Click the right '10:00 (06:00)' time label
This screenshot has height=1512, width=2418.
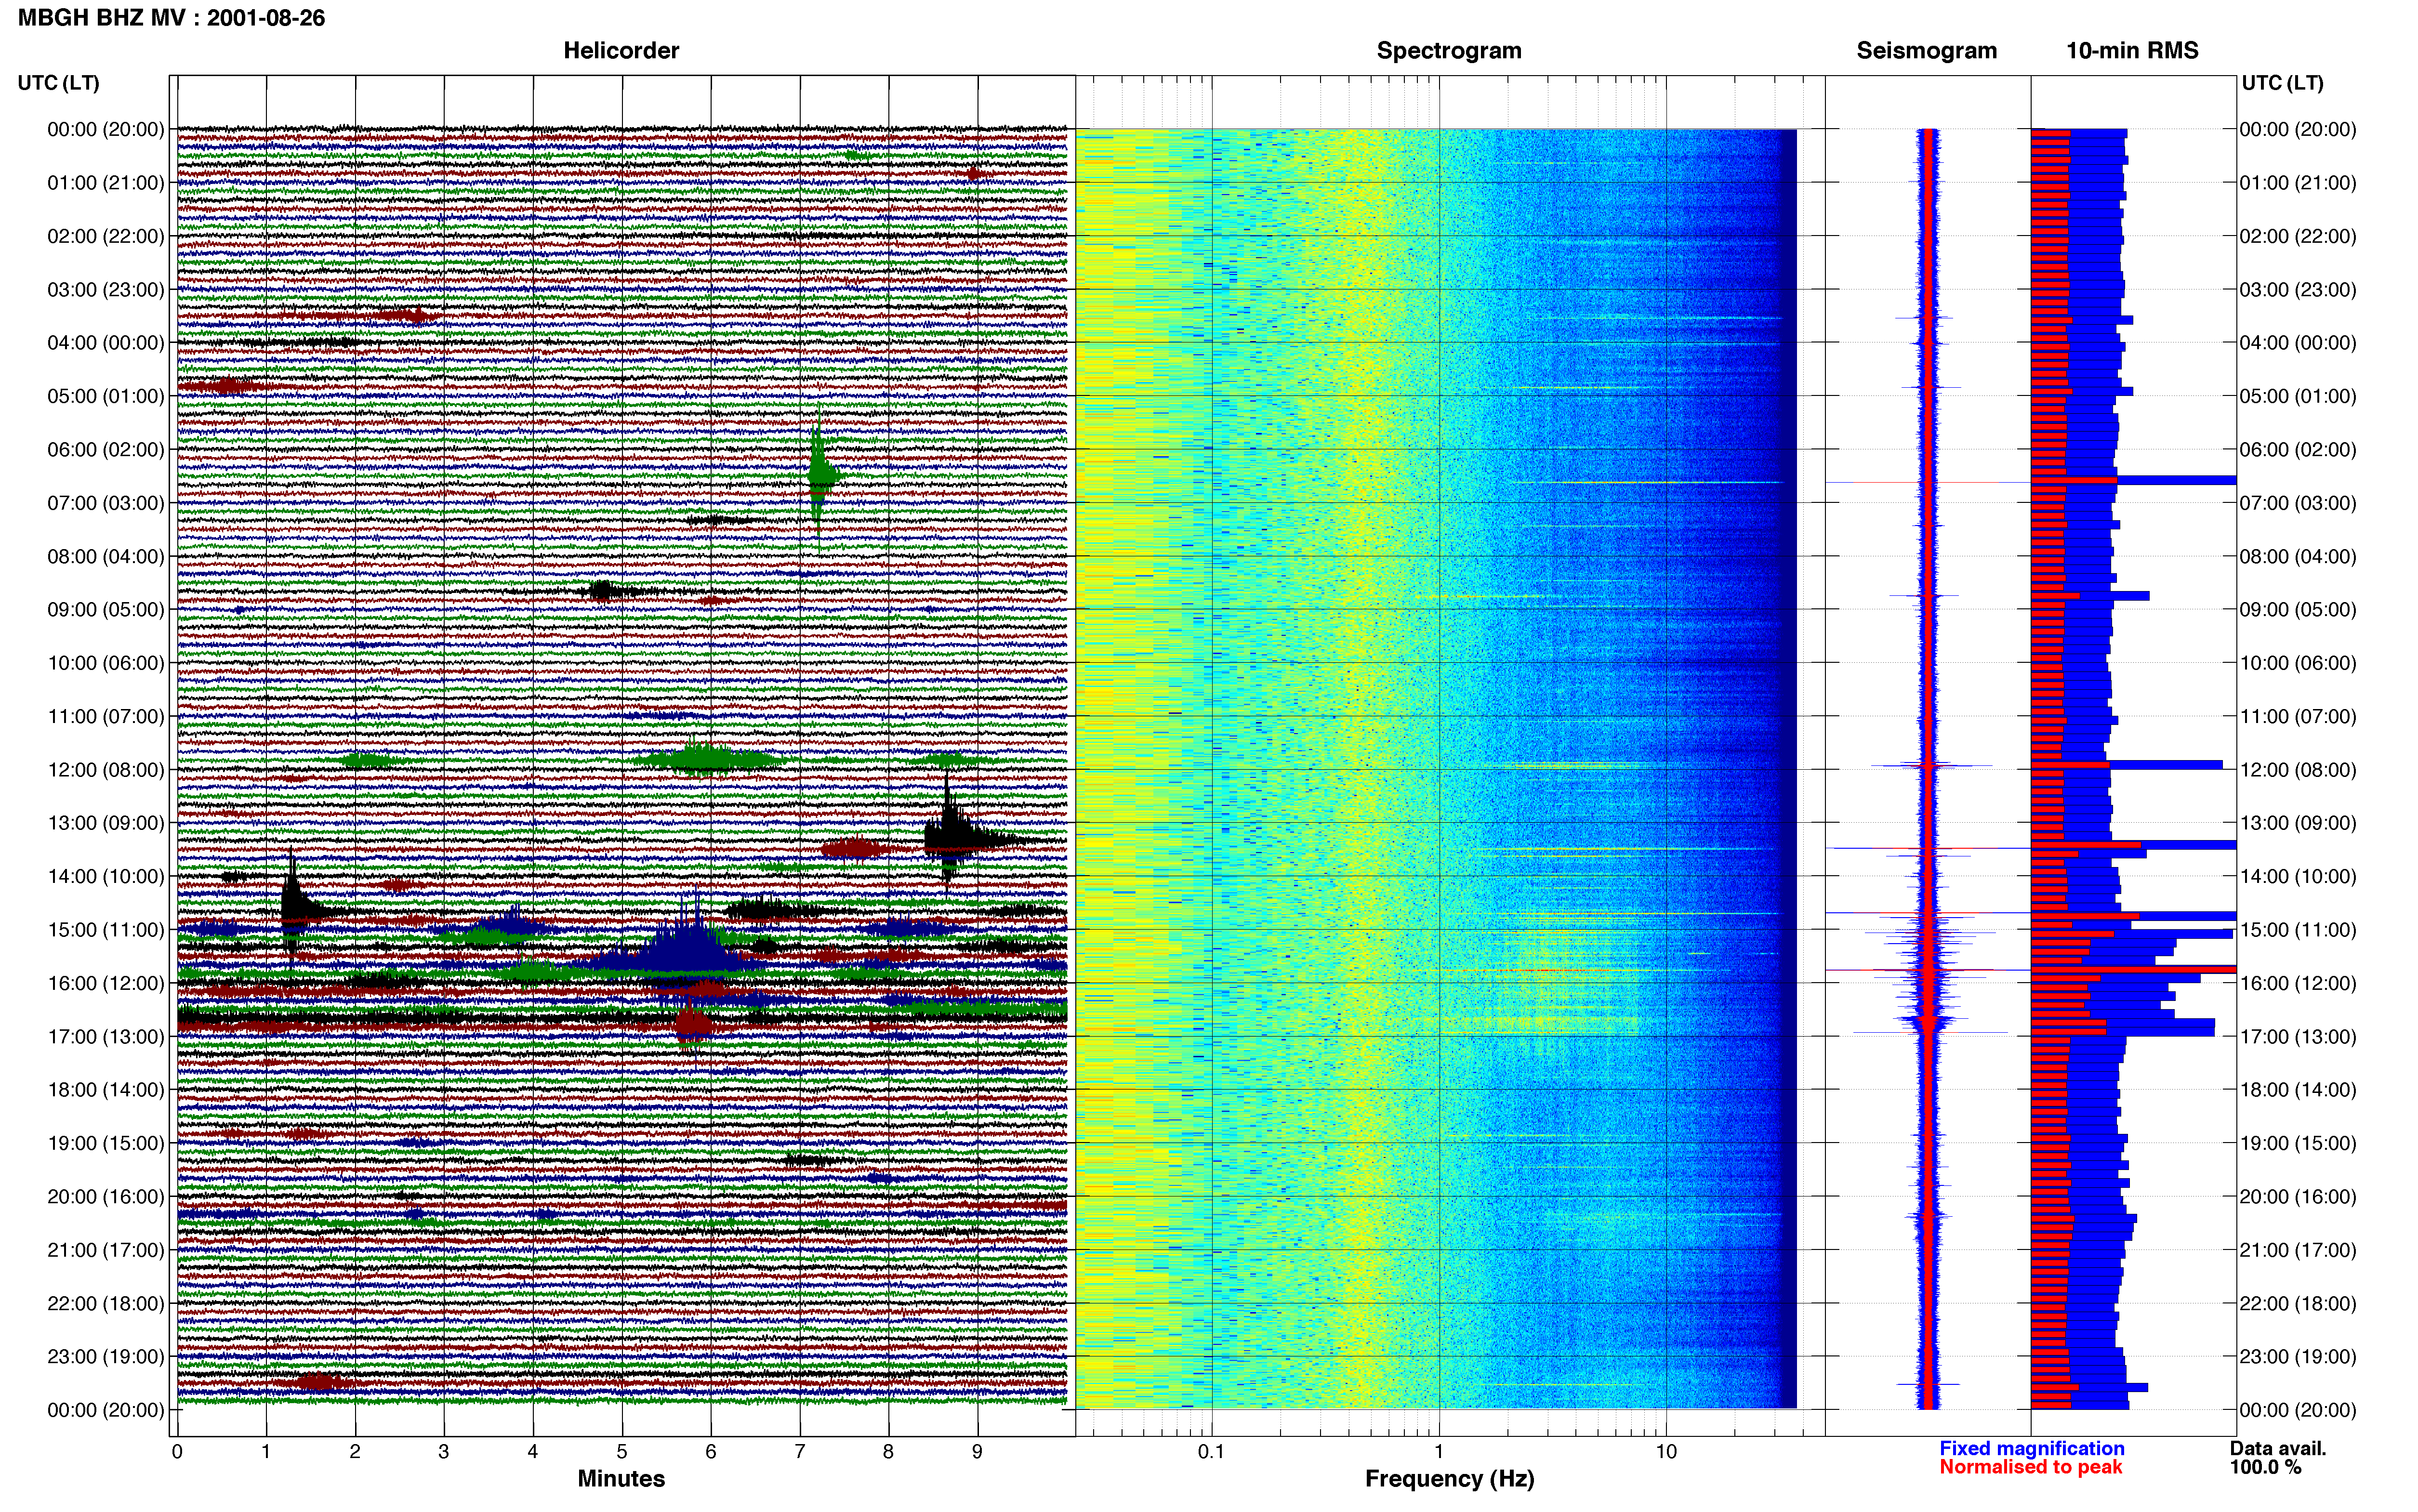(x=2298, y=663)
